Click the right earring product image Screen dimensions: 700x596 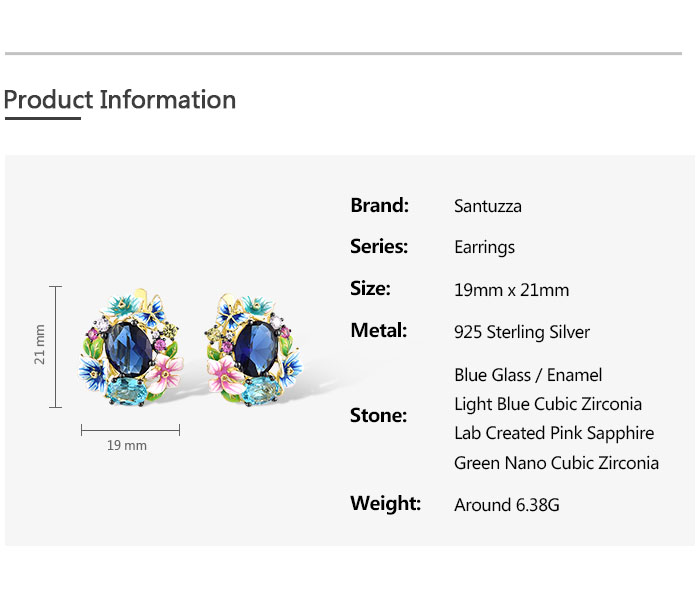251,347
